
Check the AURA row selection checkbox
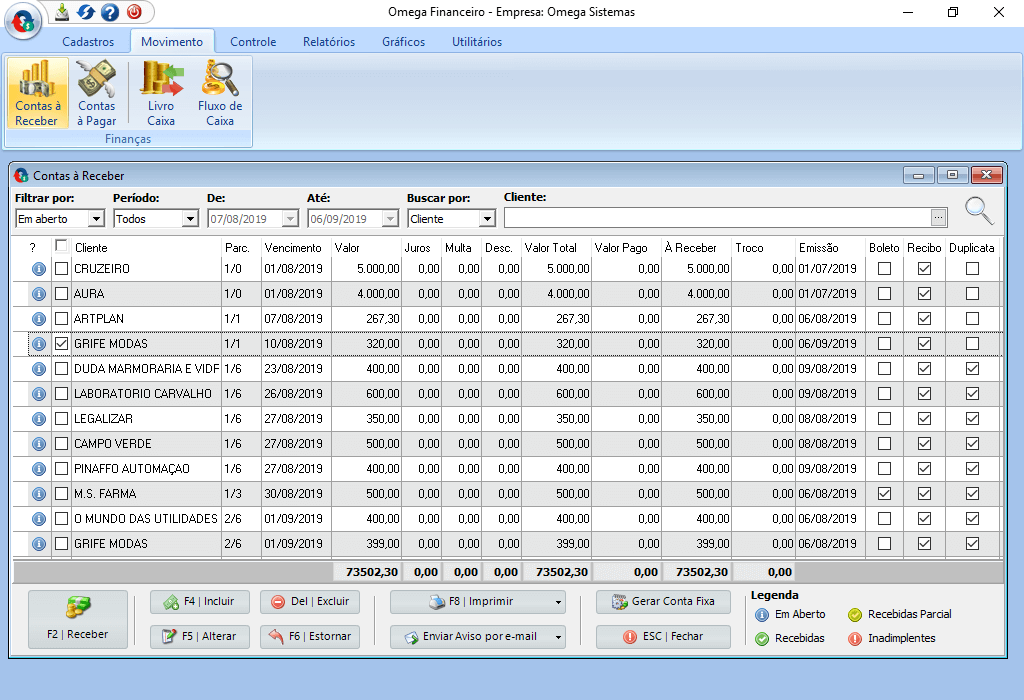point(62,294)
